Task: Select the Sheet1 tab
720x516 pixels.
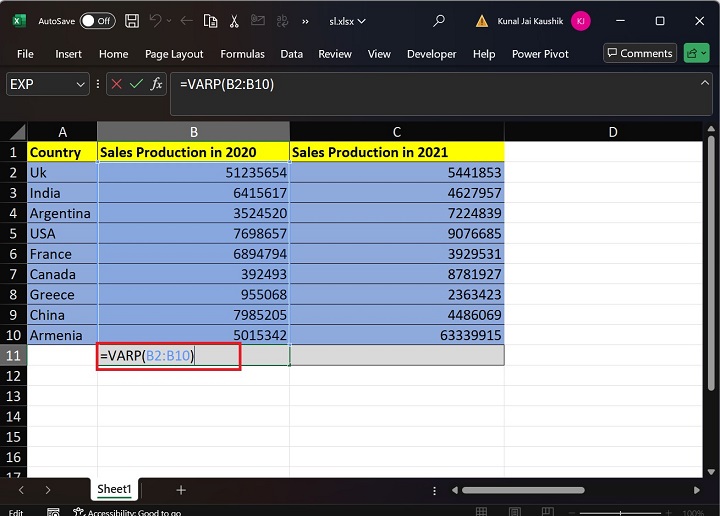Action: [x=114, y=490]
